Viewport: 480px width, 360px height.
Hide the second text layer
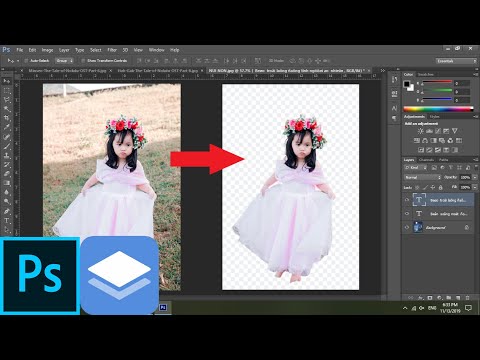407,214
